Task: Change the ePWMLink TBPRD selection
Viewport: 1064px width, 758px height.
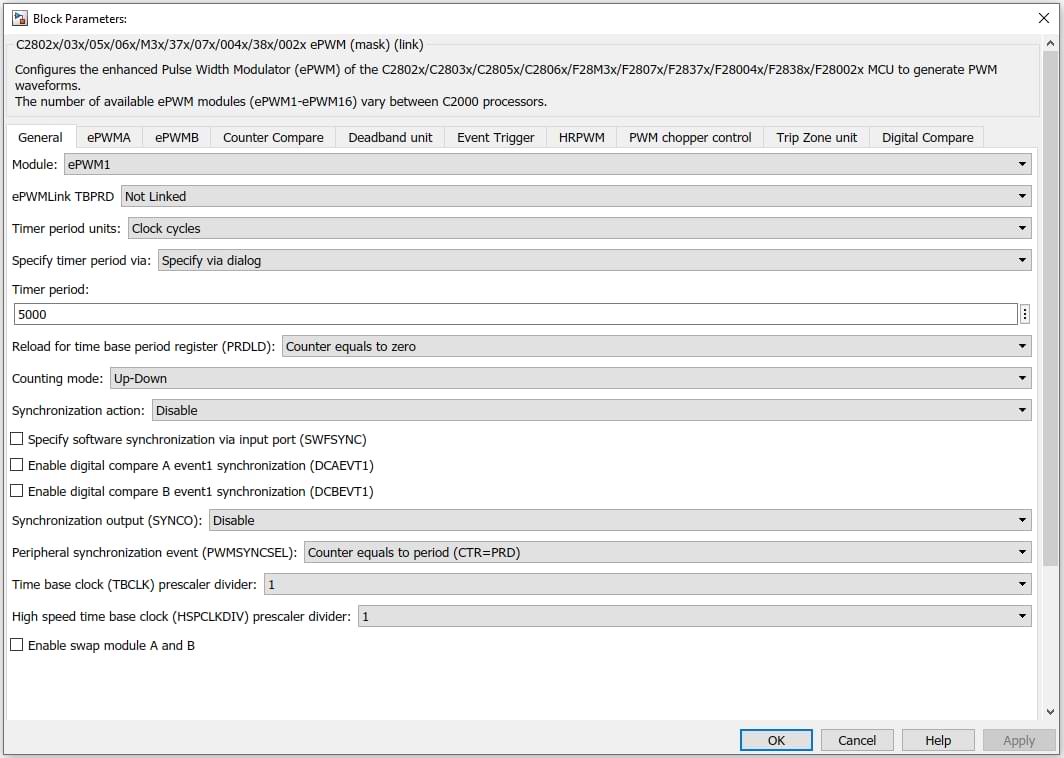Action: coord(575,196)
